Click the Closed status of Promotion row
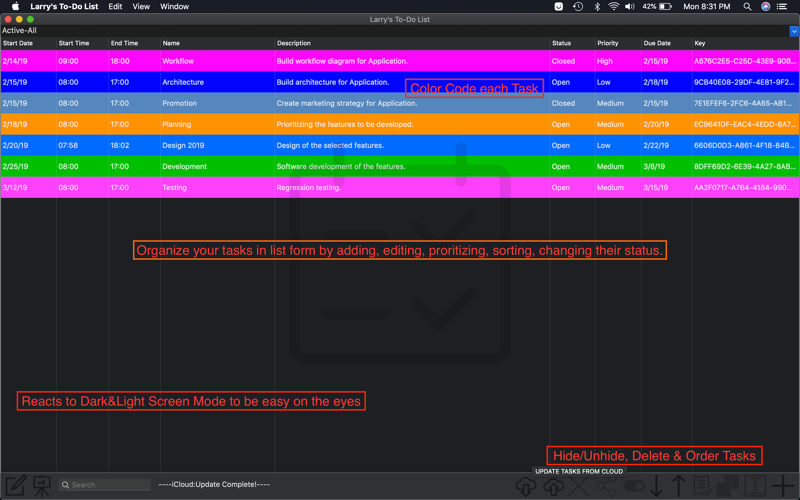Viewport: 800px width, 500px height. pos(563,103)
